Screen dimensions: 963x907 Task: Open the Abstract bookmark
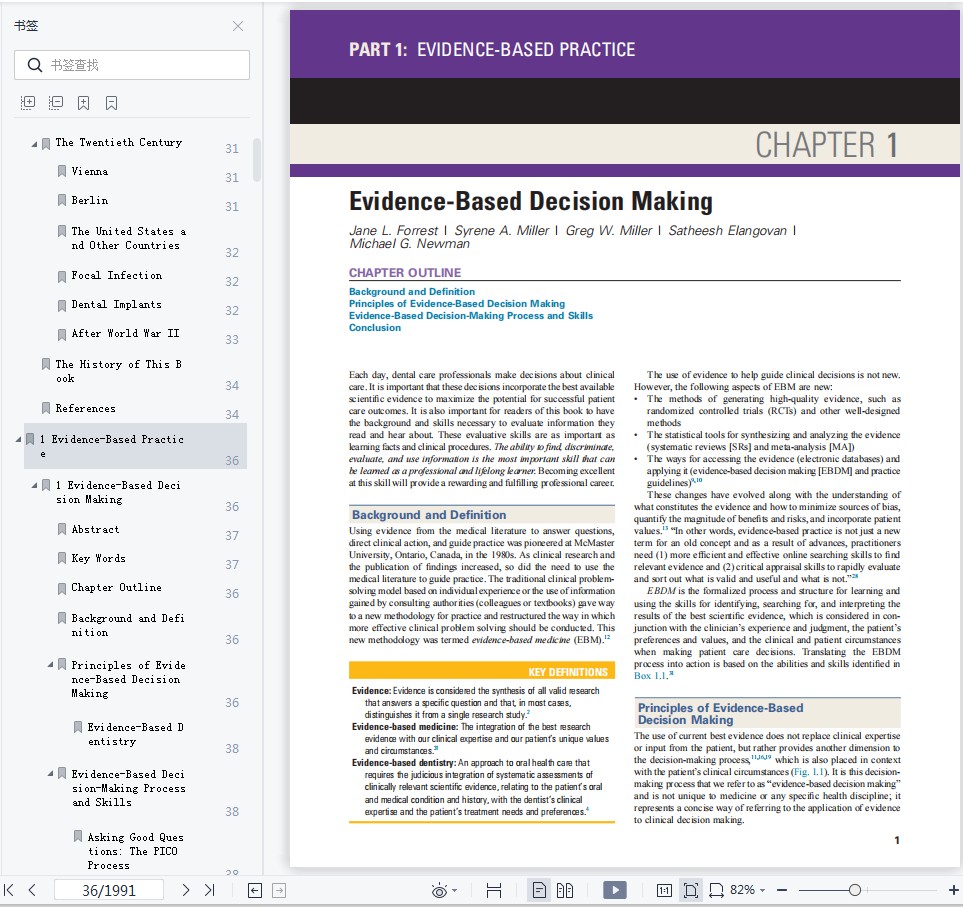(95, 529)
